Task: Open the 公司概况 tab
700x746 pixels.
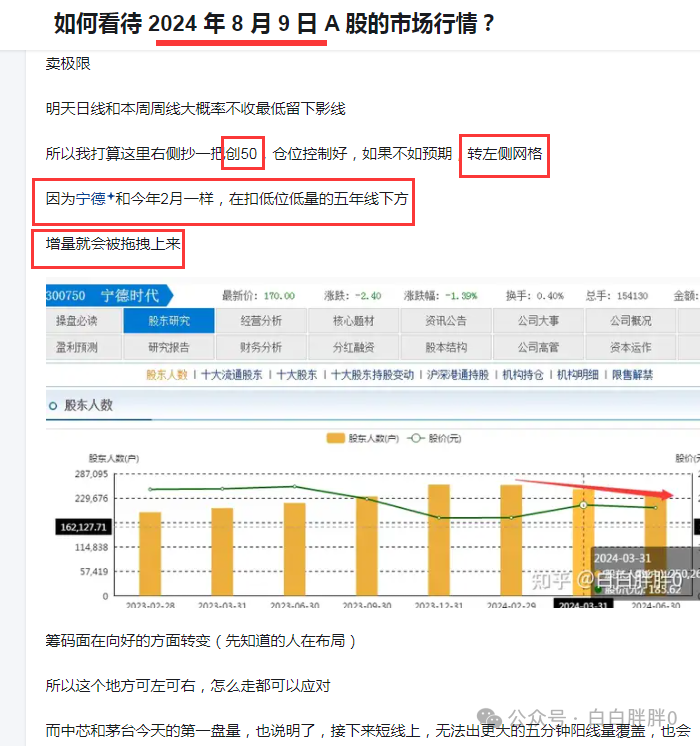Action: (631, 321)
